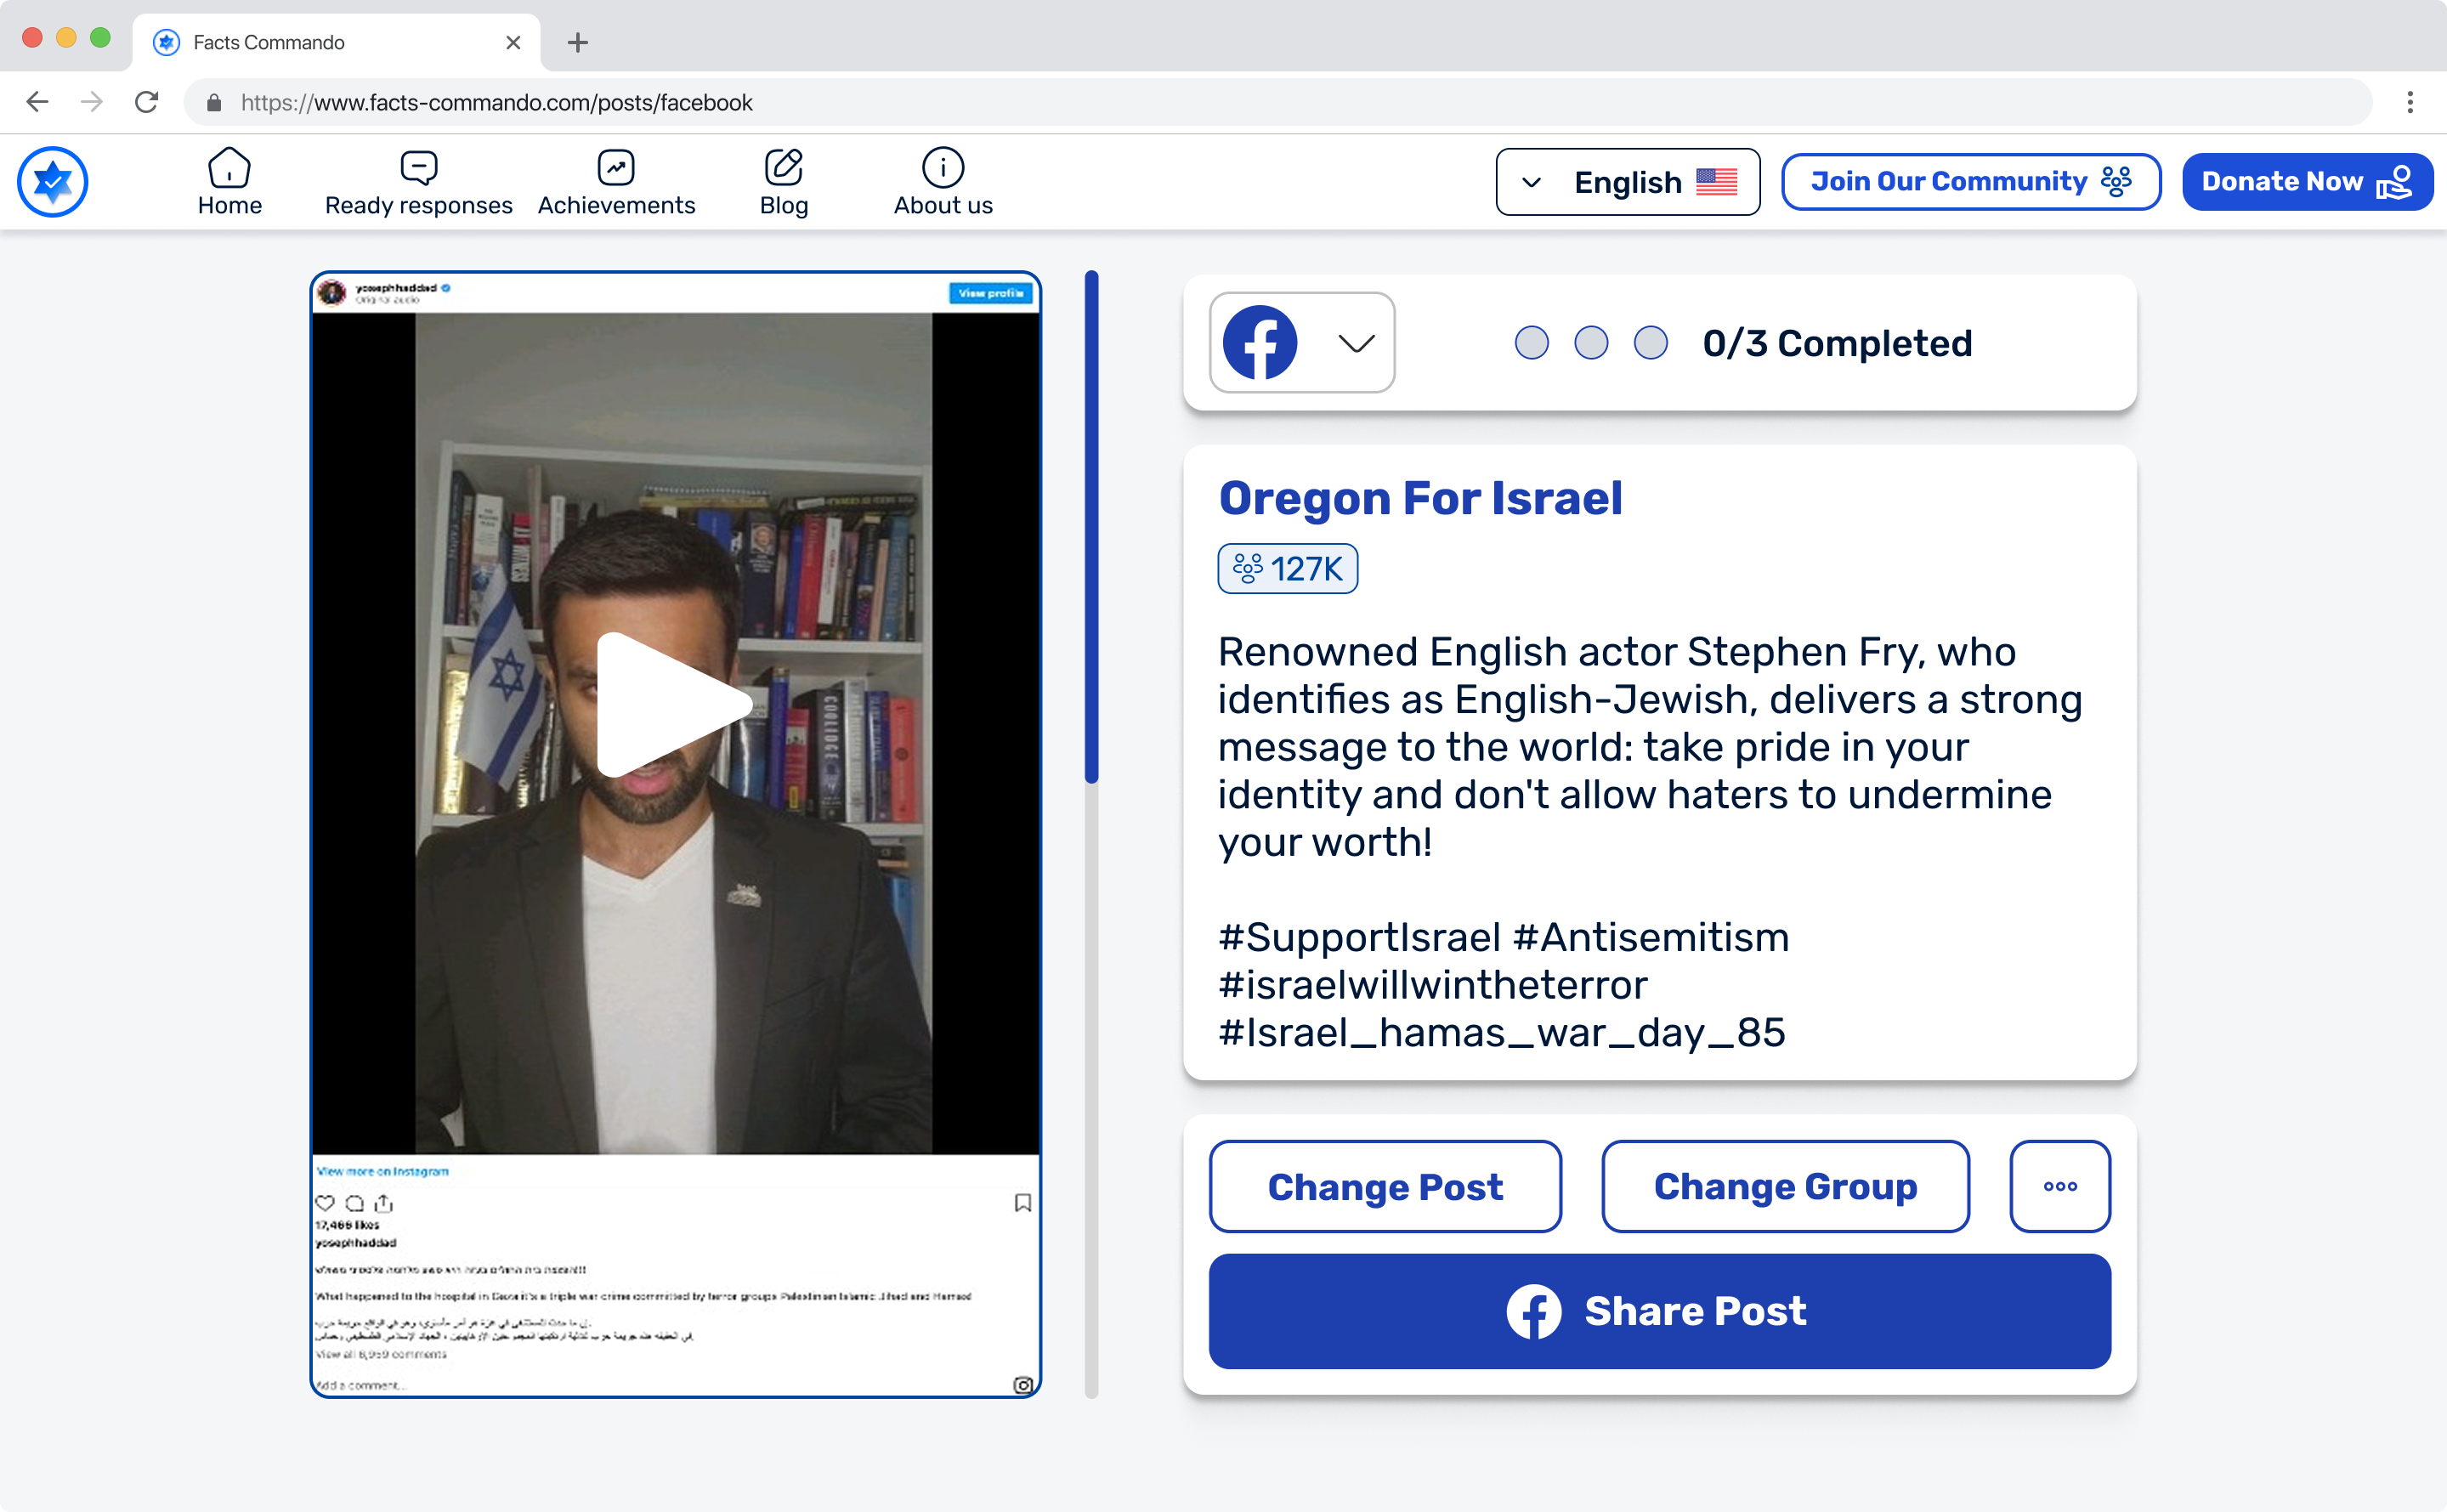Open the browser three-dot menu
The width and height of the screenshot is (2447, 1512).
(x=2409, y=102)
